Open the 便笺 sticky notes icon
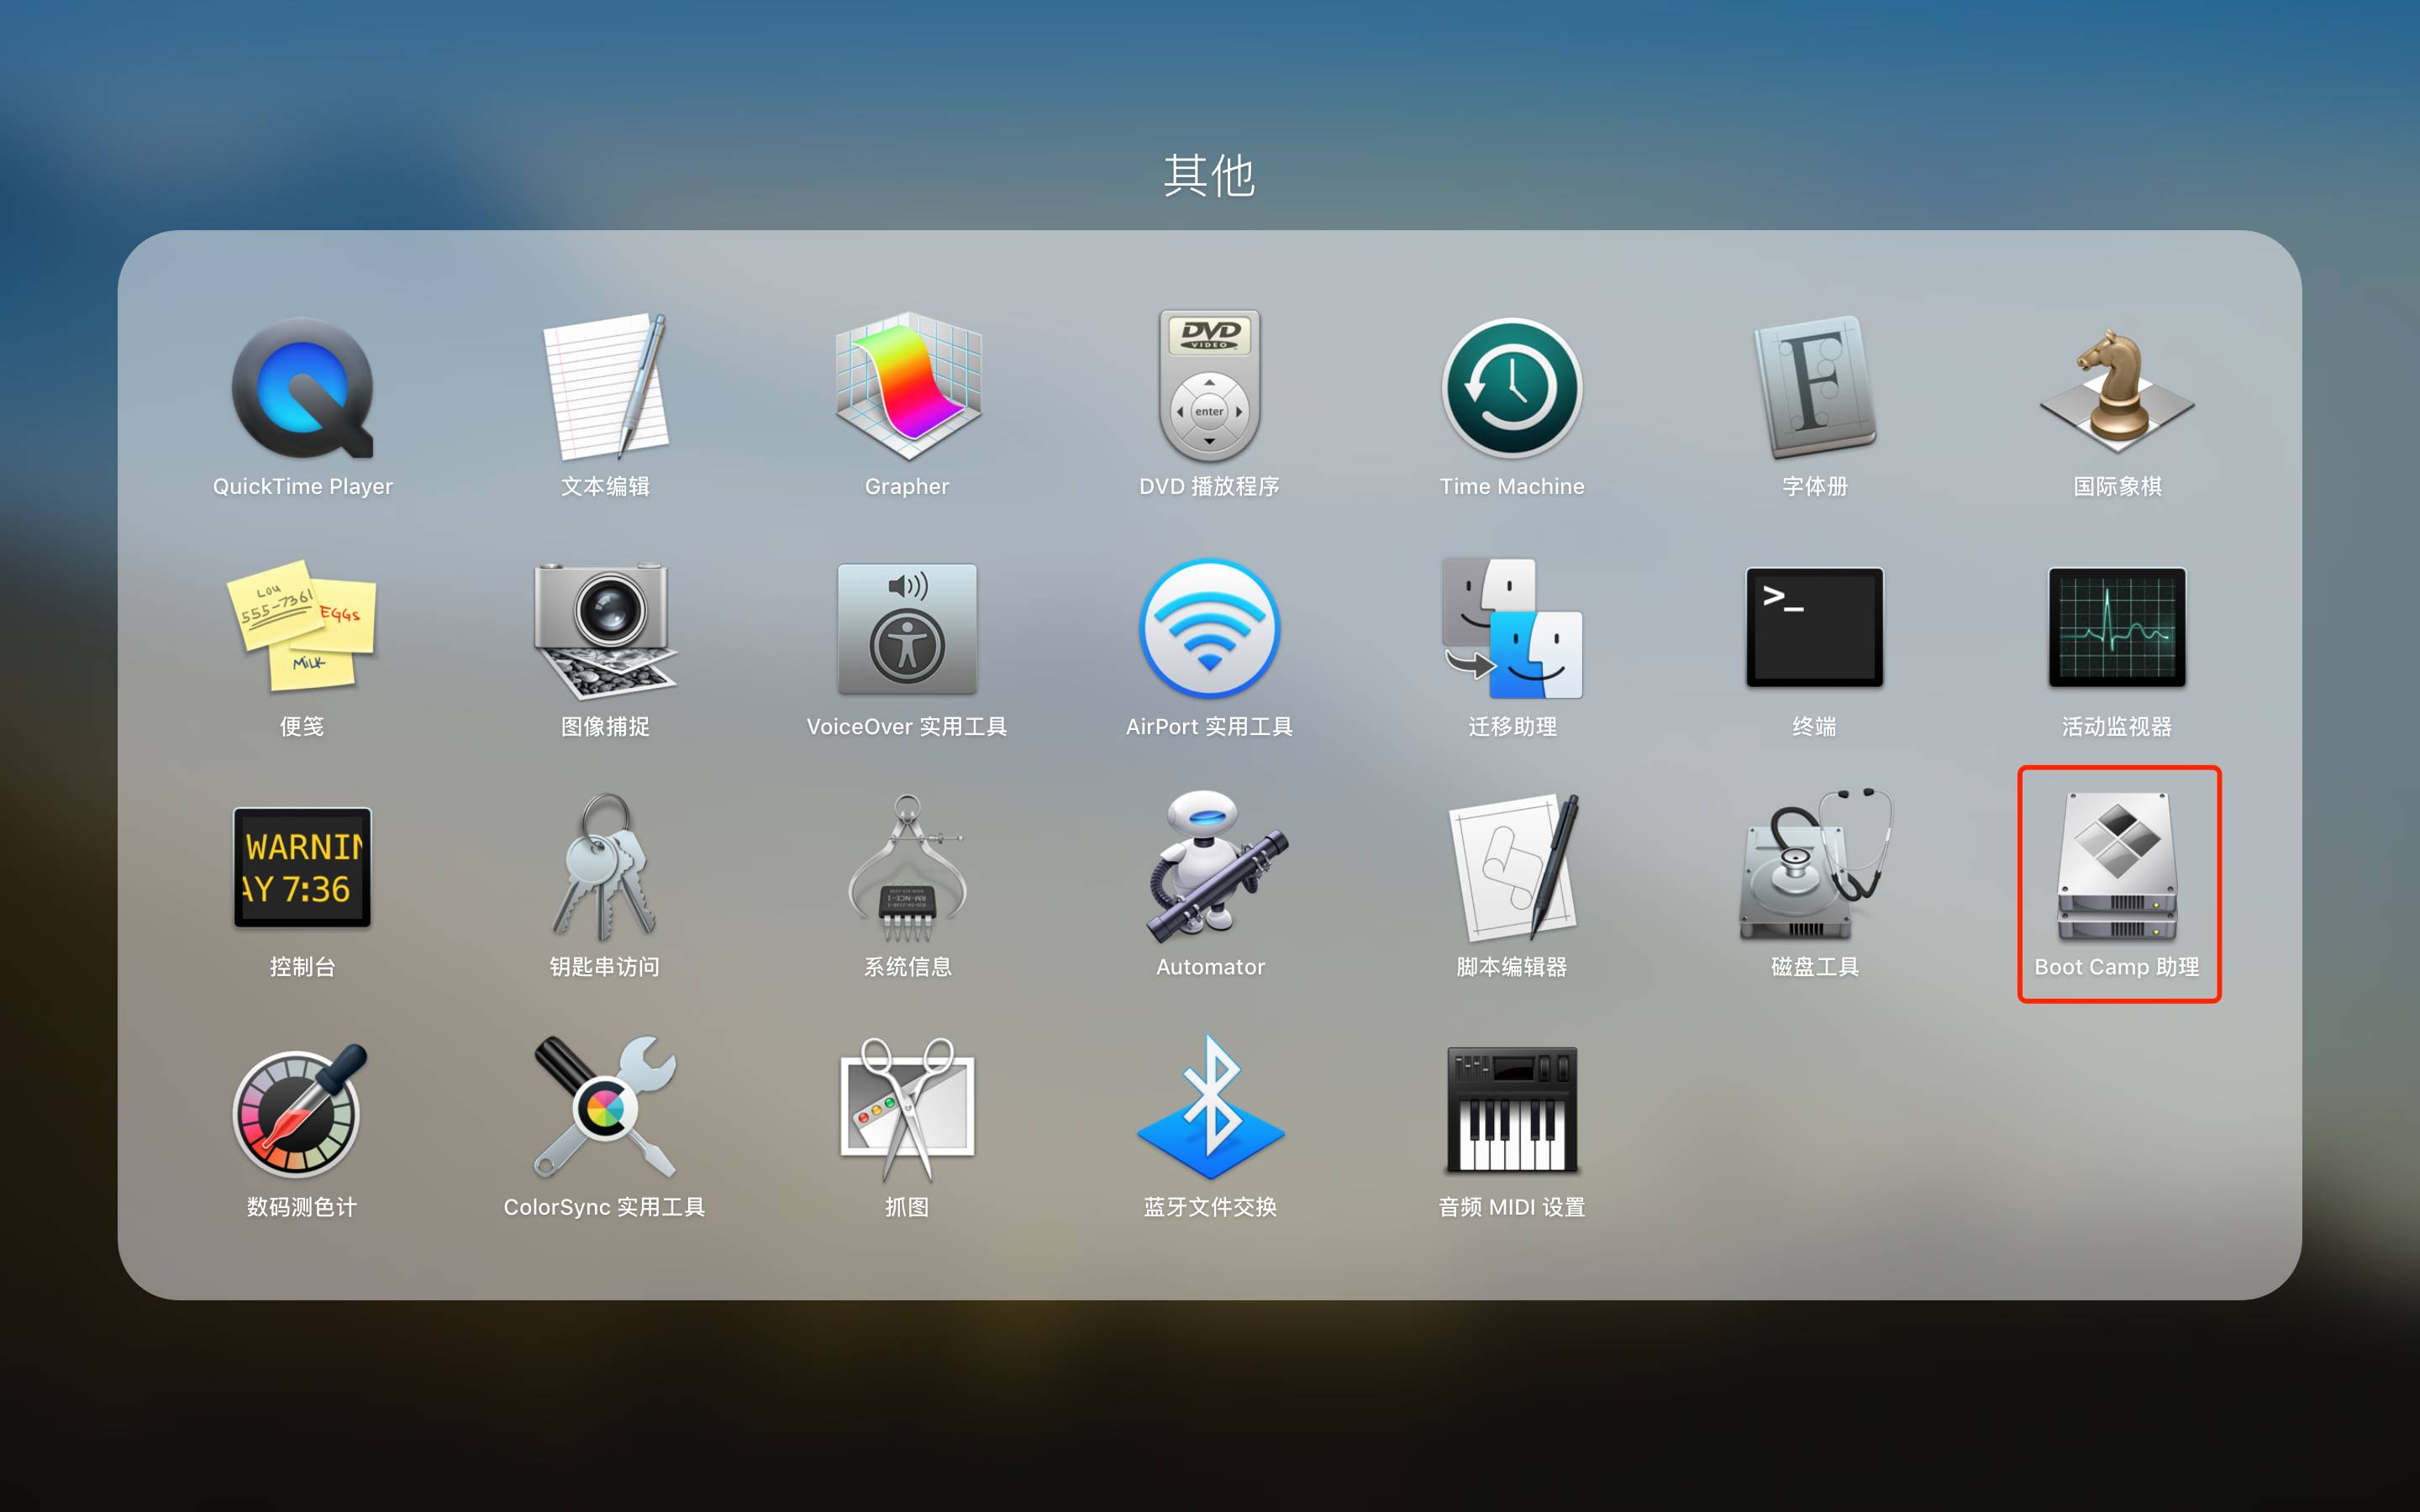2420x1512 pixels. point(303,627)
